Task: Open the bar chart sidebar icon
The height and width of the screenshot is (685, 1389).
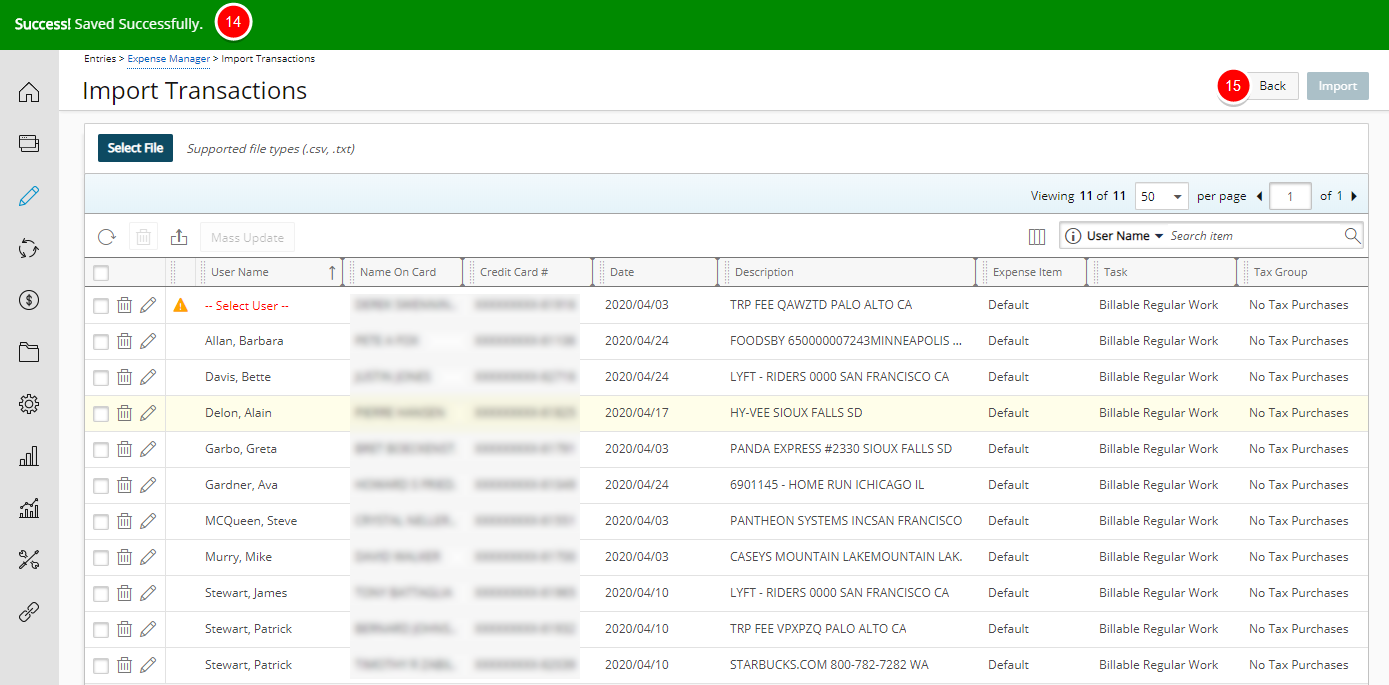Action: pyautogui.click(x=29, y=456)
